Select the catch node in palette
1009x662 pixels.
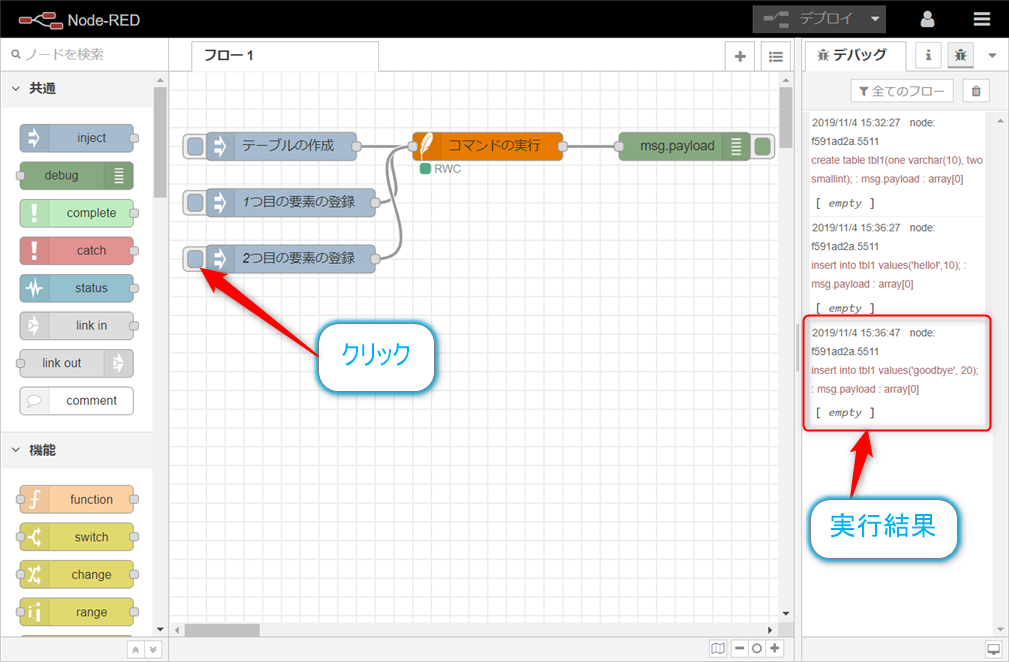(77, 250)
